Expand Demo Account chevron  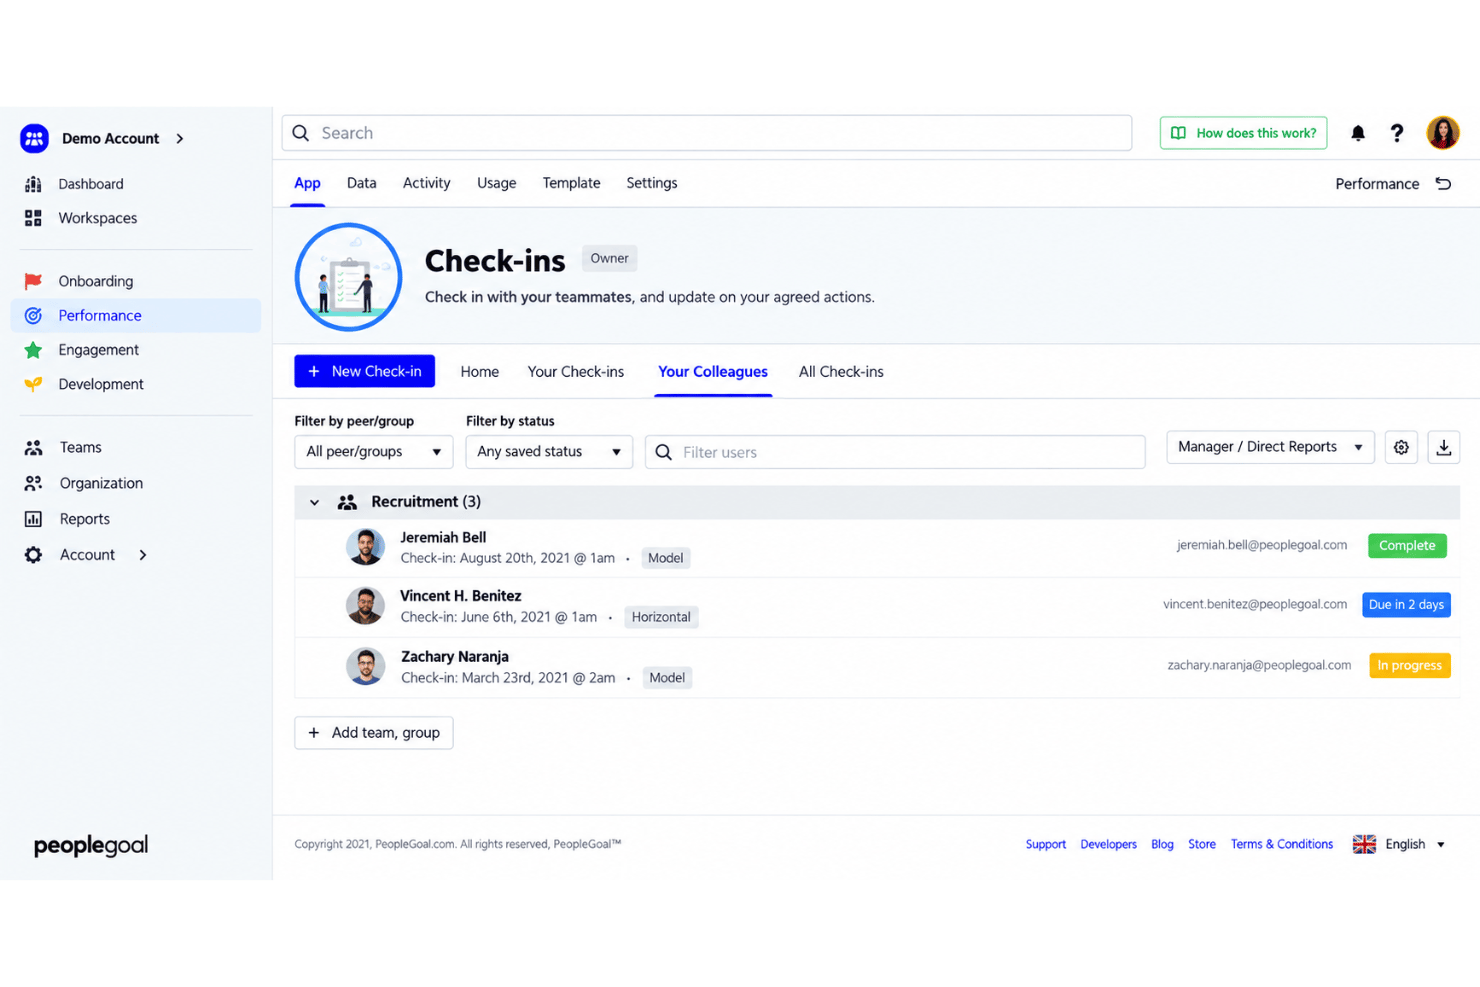coord(180,139)
